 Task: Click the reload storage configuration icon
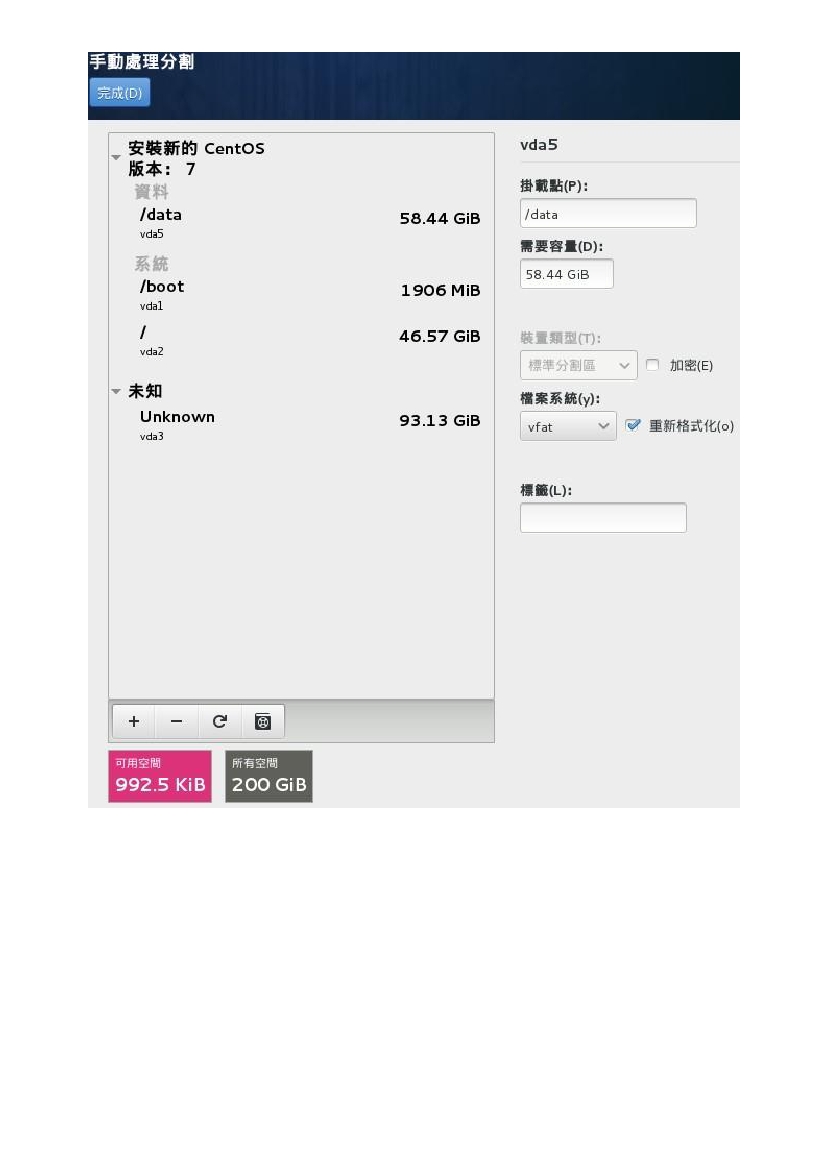tap(219, 721)
